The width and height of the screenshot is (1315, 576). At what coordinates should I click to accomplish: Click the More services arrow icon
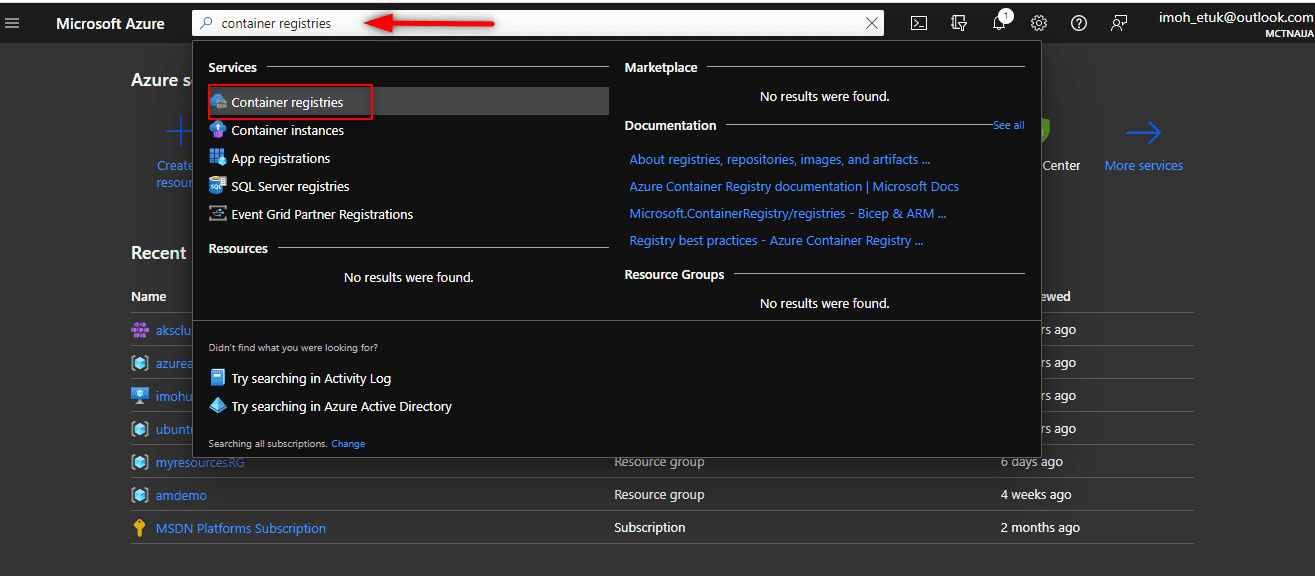tap(1143, 133)
